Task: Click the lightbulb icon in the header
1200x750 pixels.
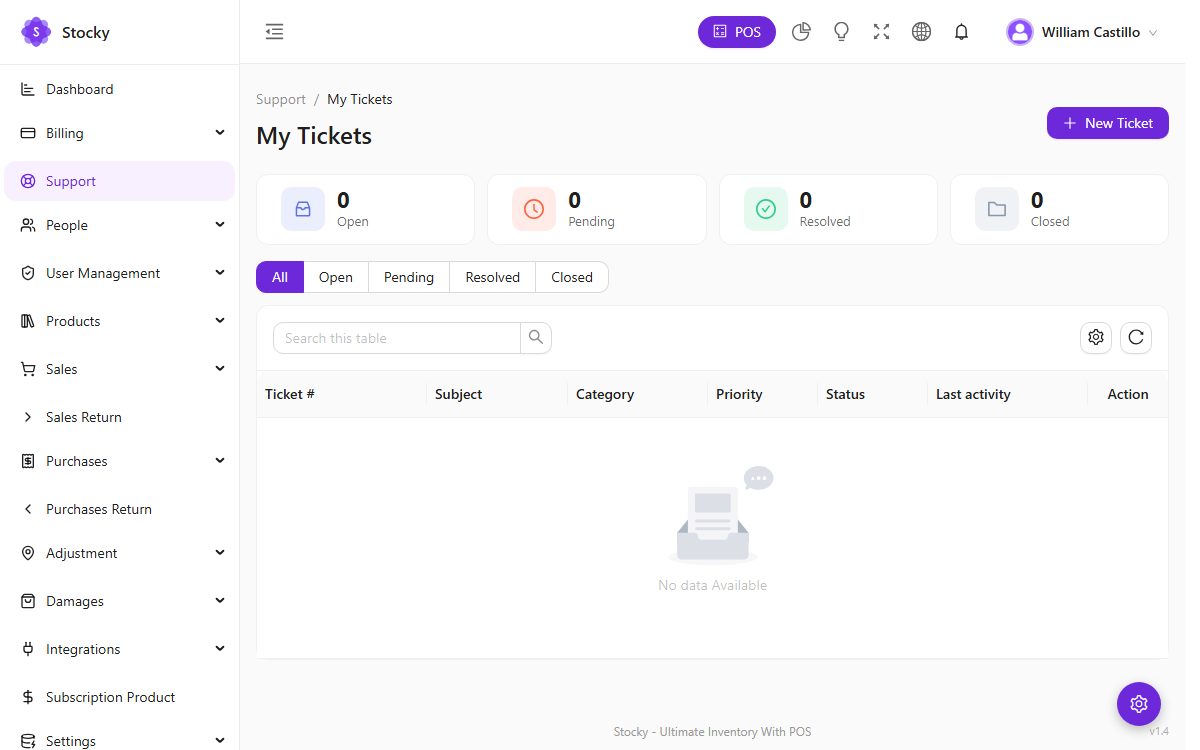Action: [841, 32]
